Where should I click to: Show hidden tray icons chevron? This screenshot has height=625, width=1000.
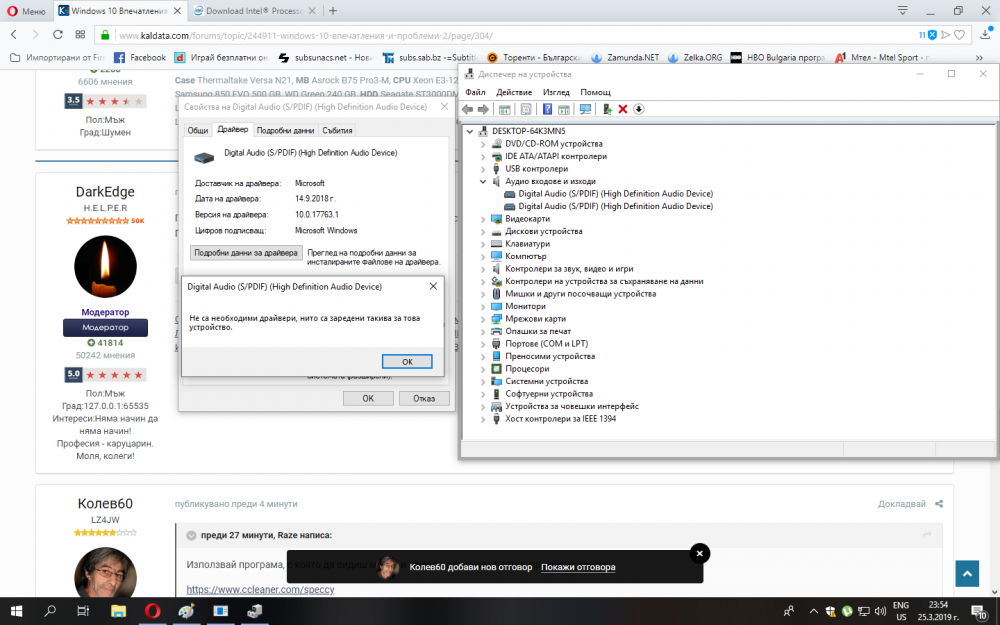click(813, 611)
